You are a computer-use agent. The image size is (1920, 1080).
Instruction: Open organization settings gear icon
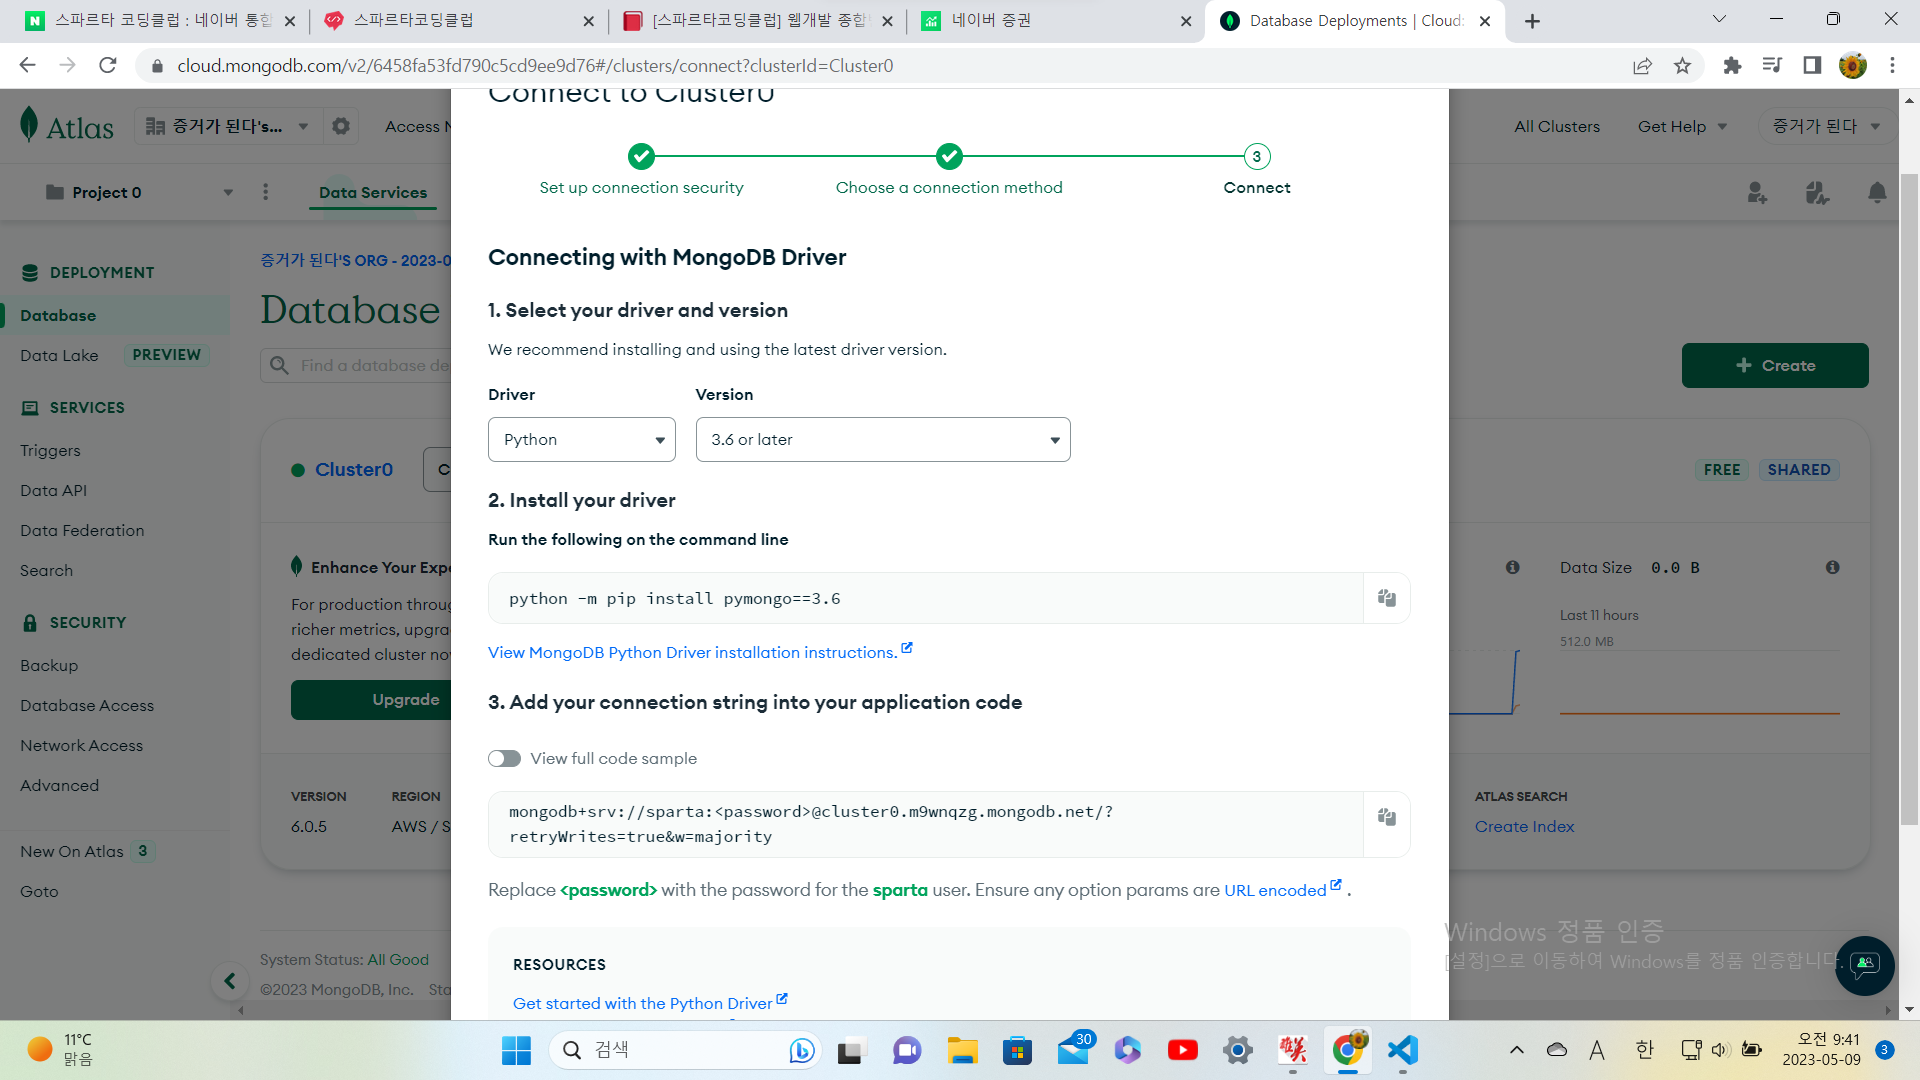pos(341,127)
